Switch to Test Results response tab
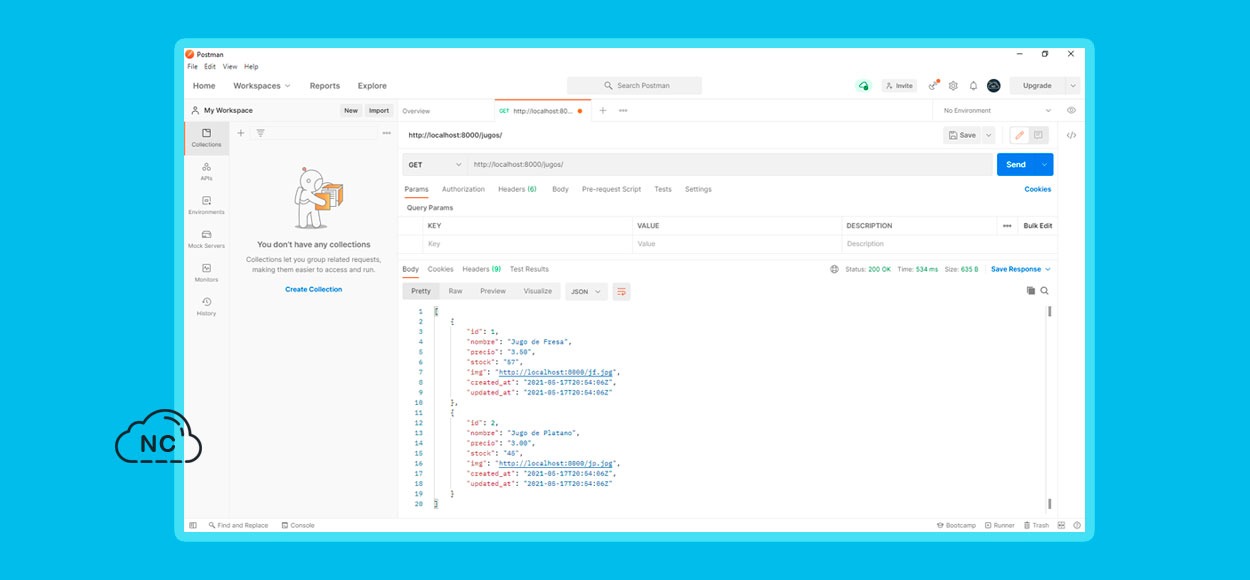1250x580 pixels. [529, 269]
